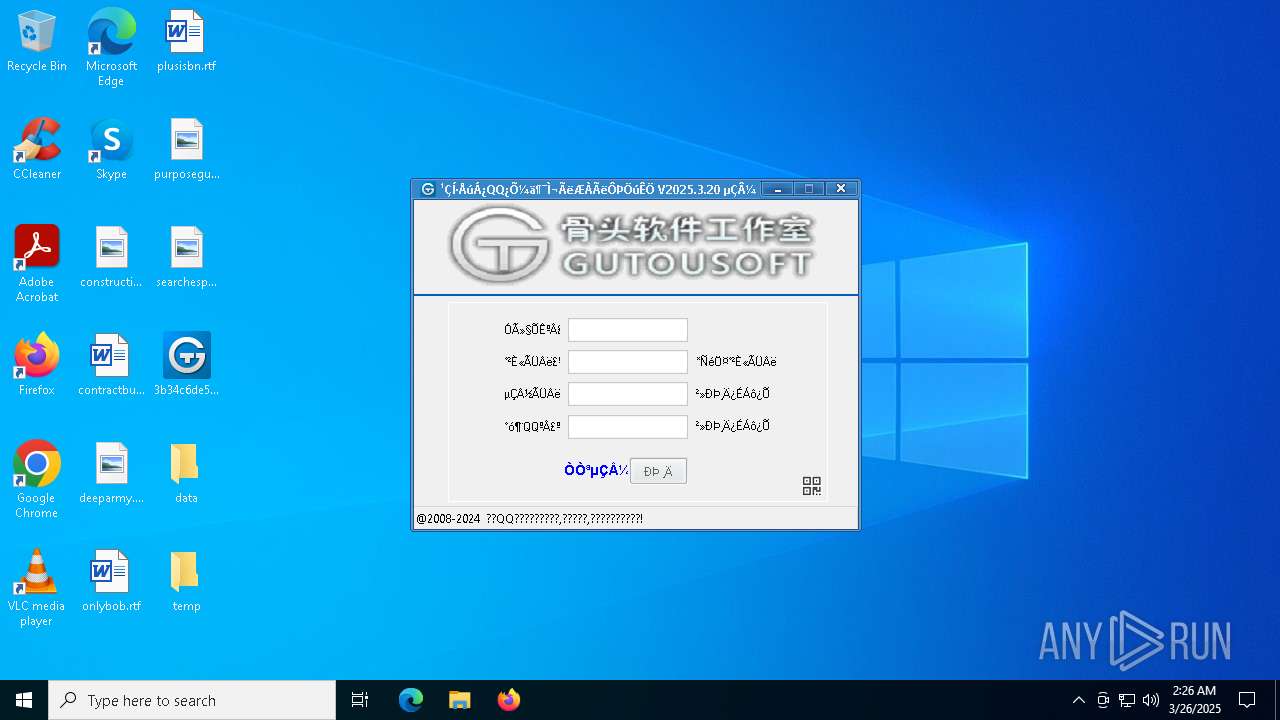The height and width of the screenshot is (720, 1280).
Task: Select the 3b34c6de5... application icon
Action: tap(186, 364)
